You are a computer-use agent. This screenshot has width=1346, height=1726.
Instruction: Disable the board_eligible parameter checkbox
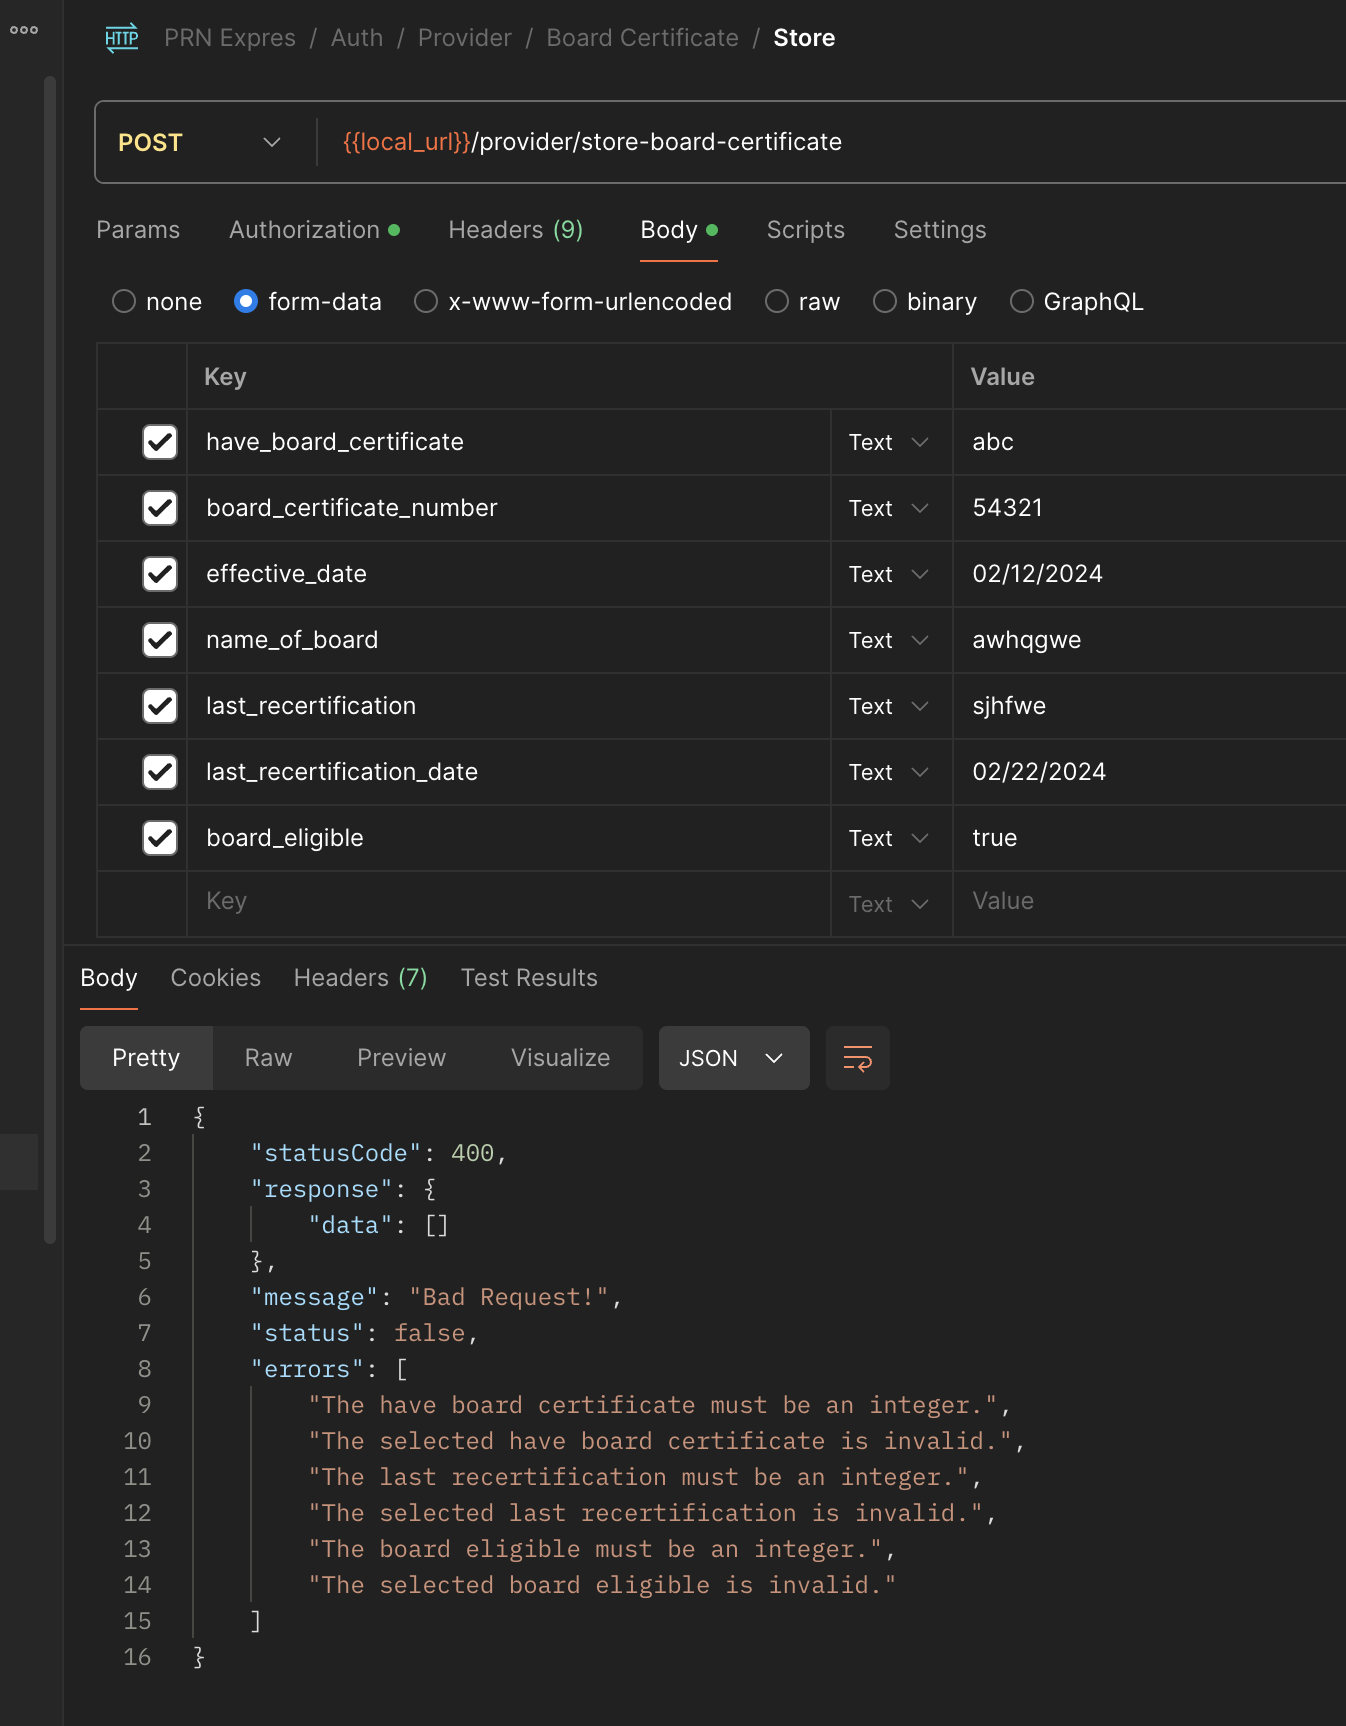(x=160, y=838)
